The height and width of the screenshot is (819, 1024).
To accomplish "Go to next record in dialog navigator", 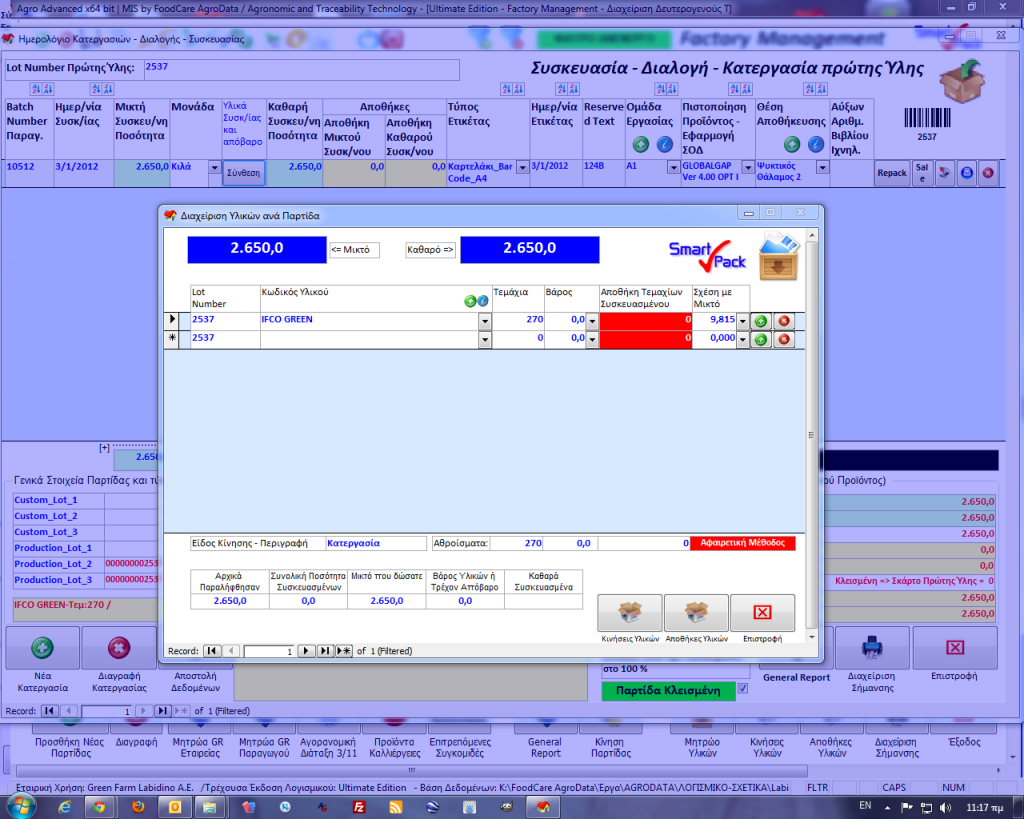I will 306,651.
